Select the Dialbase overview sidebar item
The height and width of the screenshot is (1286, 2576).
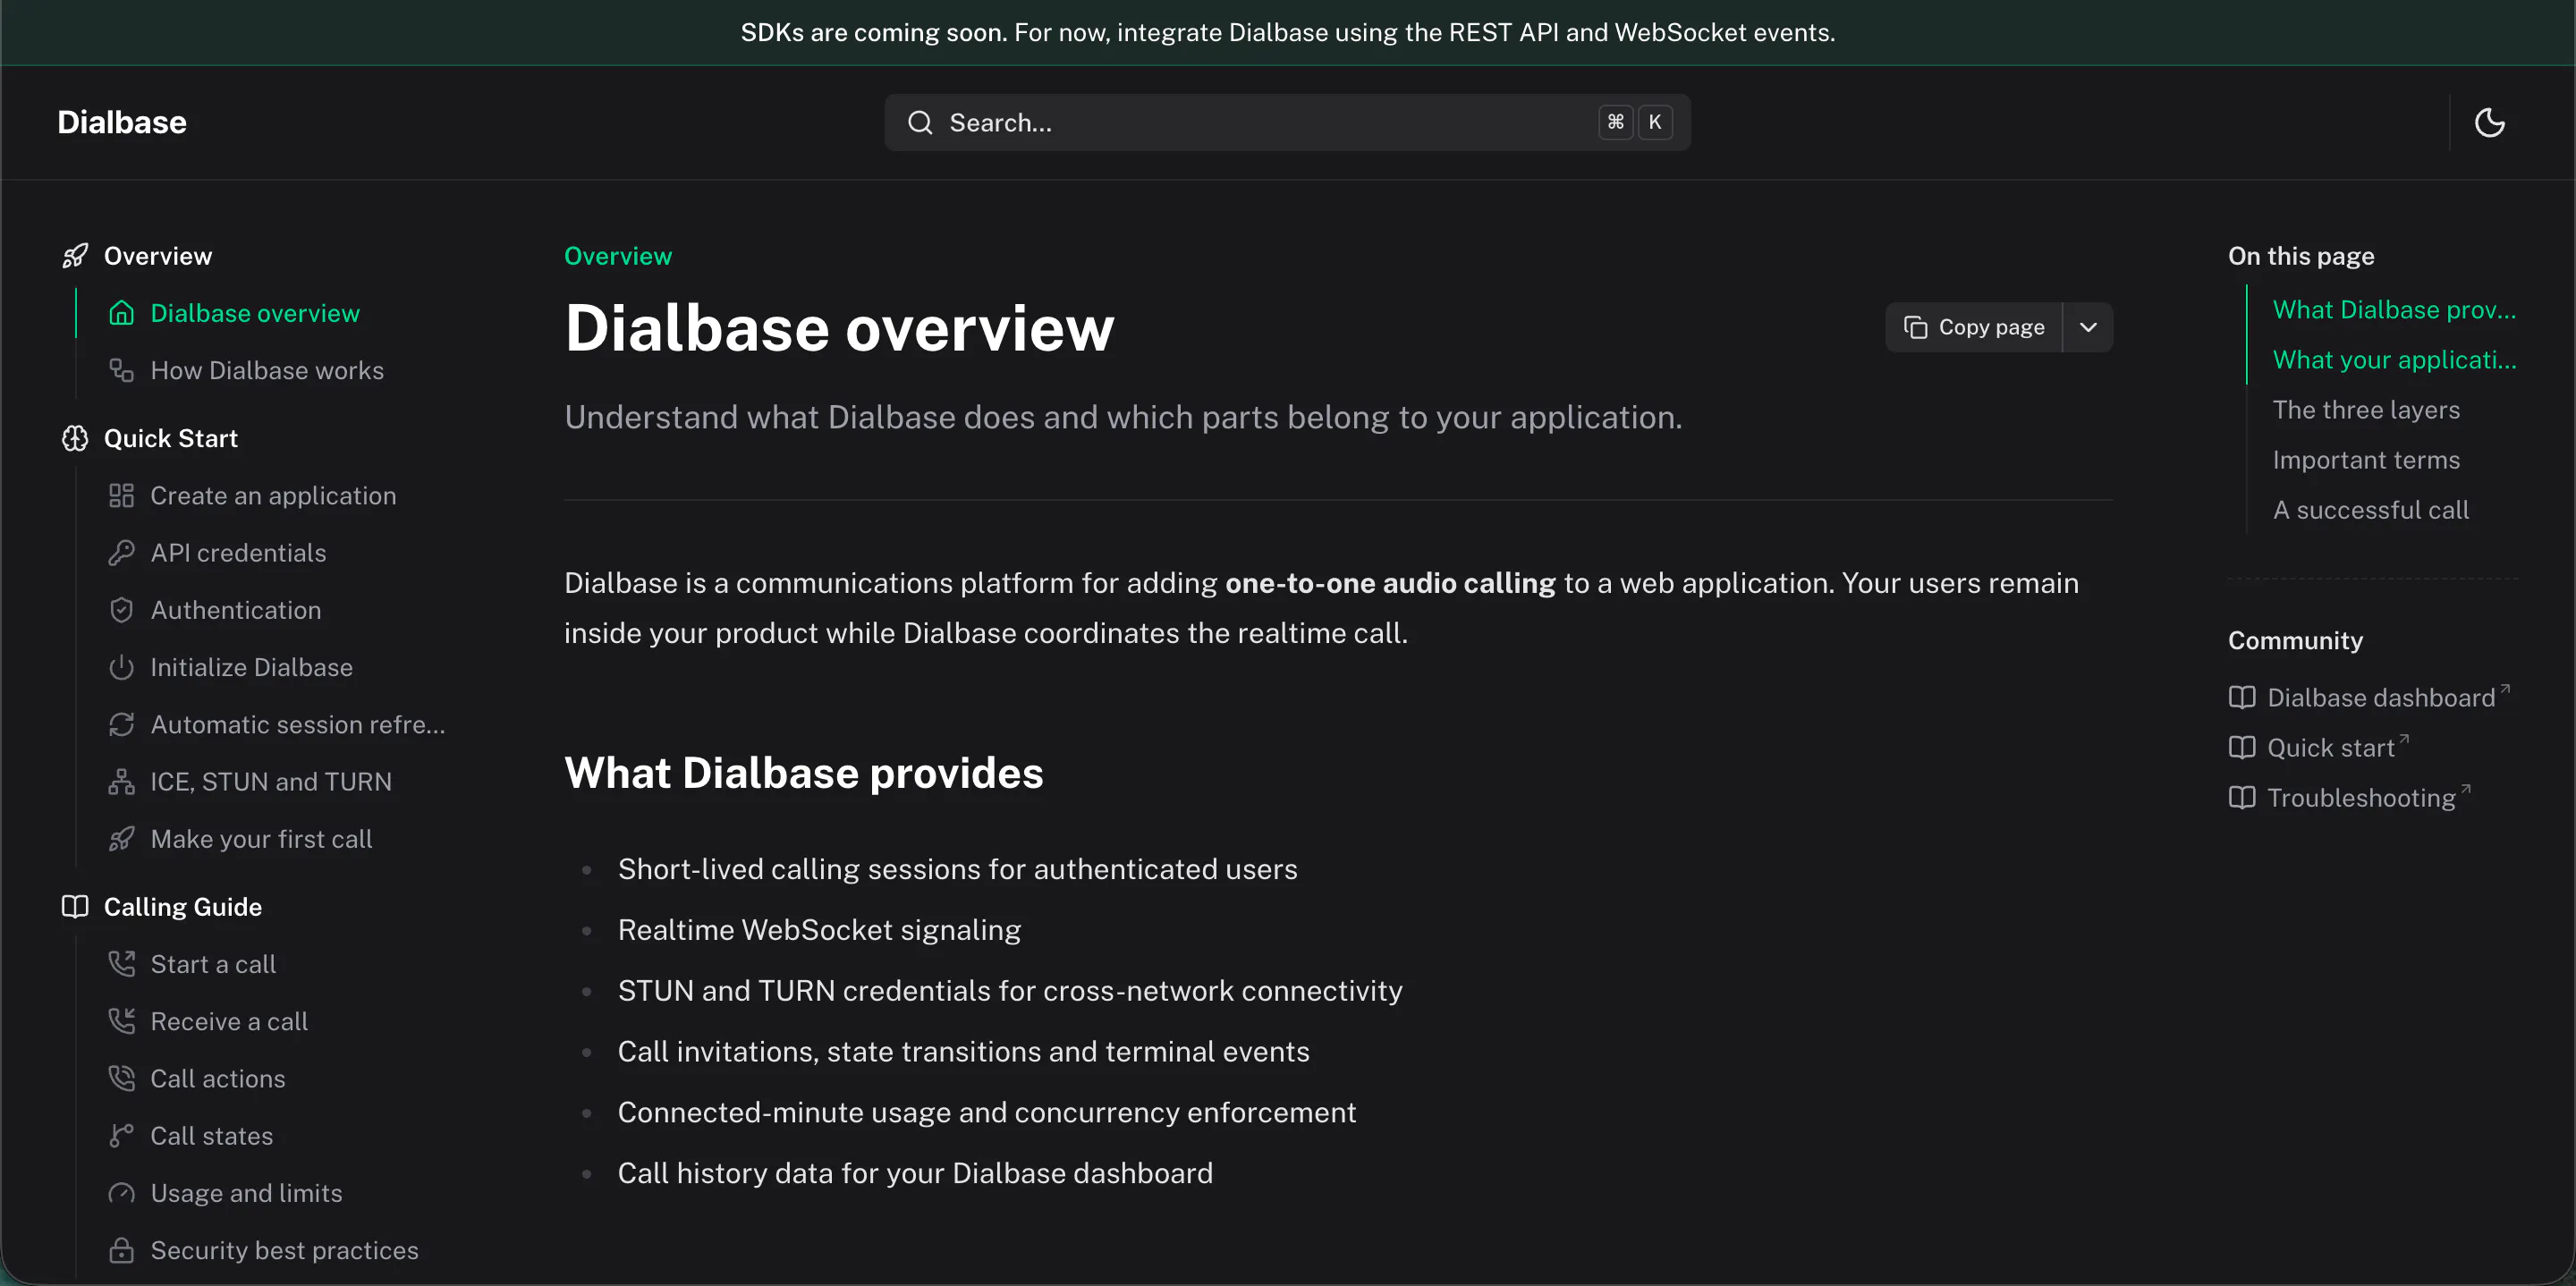255,313
